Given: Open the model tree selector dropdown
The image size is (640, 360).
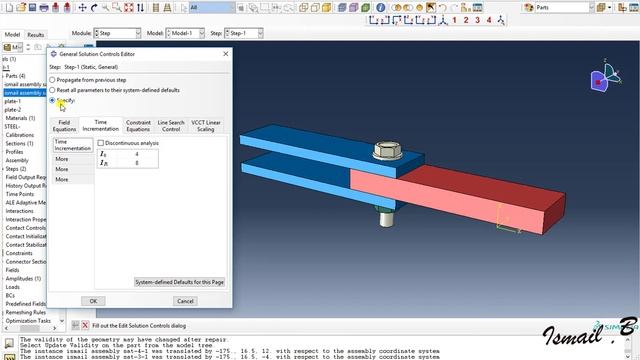Looking at the screenshot, I should [13, 47].
